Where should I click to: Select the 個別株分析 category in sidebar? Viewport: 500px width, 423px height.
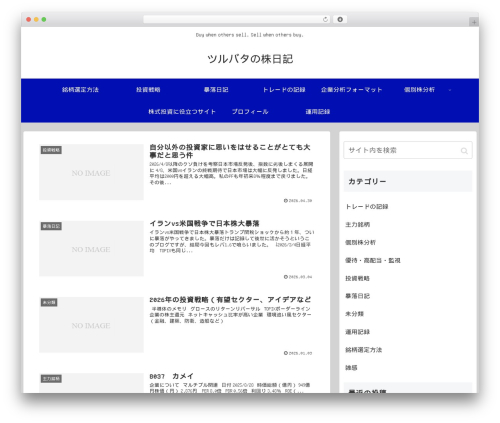[x=360, y=242]
